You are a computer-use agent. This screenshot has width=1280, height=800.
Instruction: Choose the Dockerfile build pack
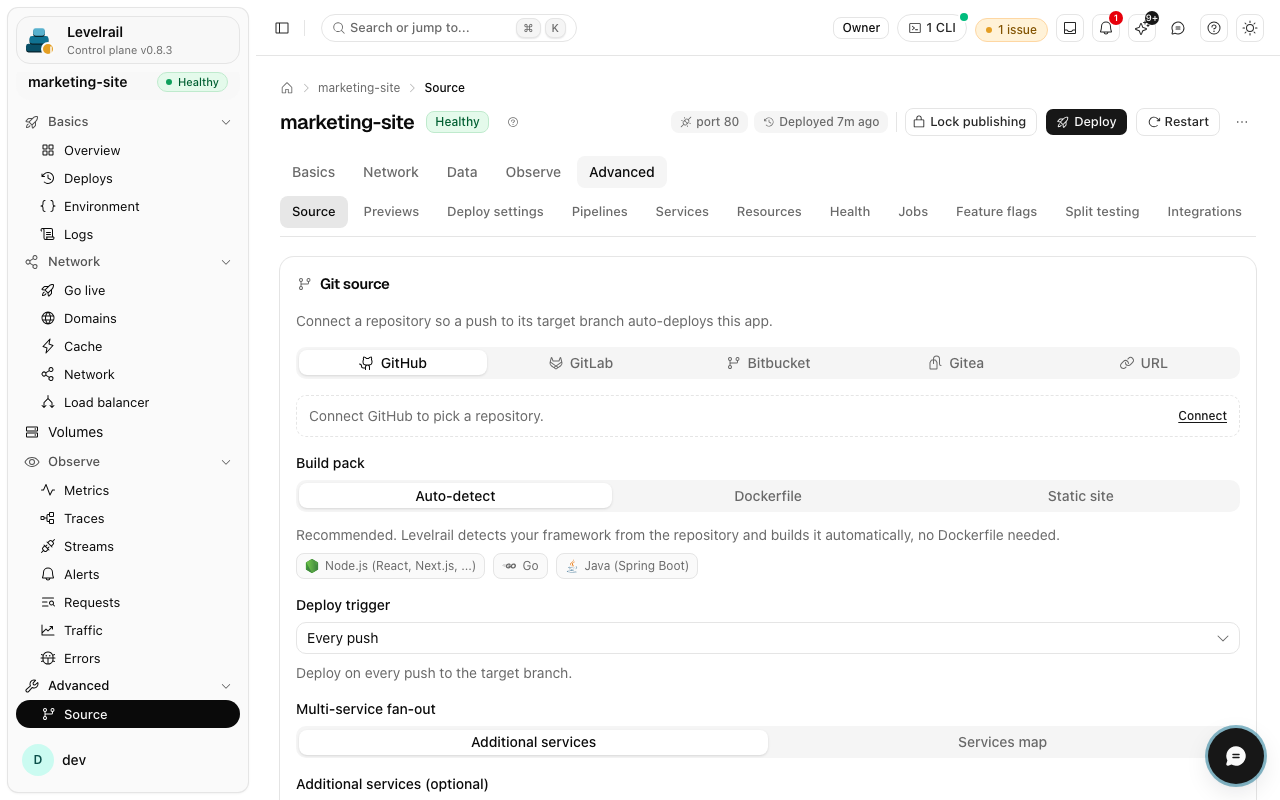[768, 496]
